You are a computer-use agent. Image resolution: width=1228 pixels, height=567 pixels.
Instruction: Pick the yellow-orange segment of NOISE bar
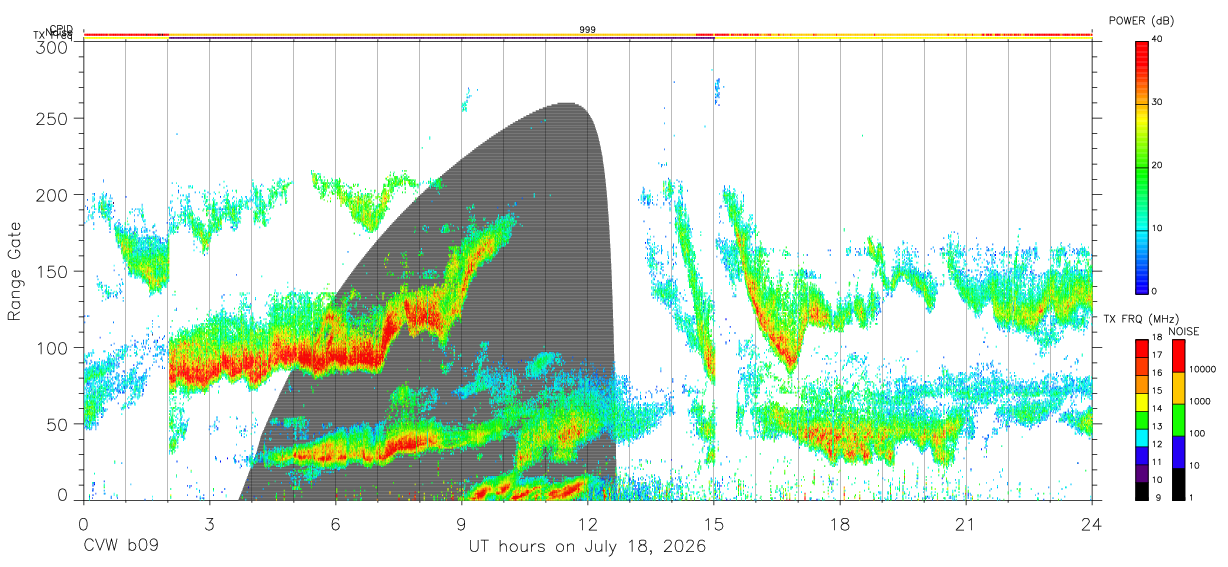[1178, 388]
